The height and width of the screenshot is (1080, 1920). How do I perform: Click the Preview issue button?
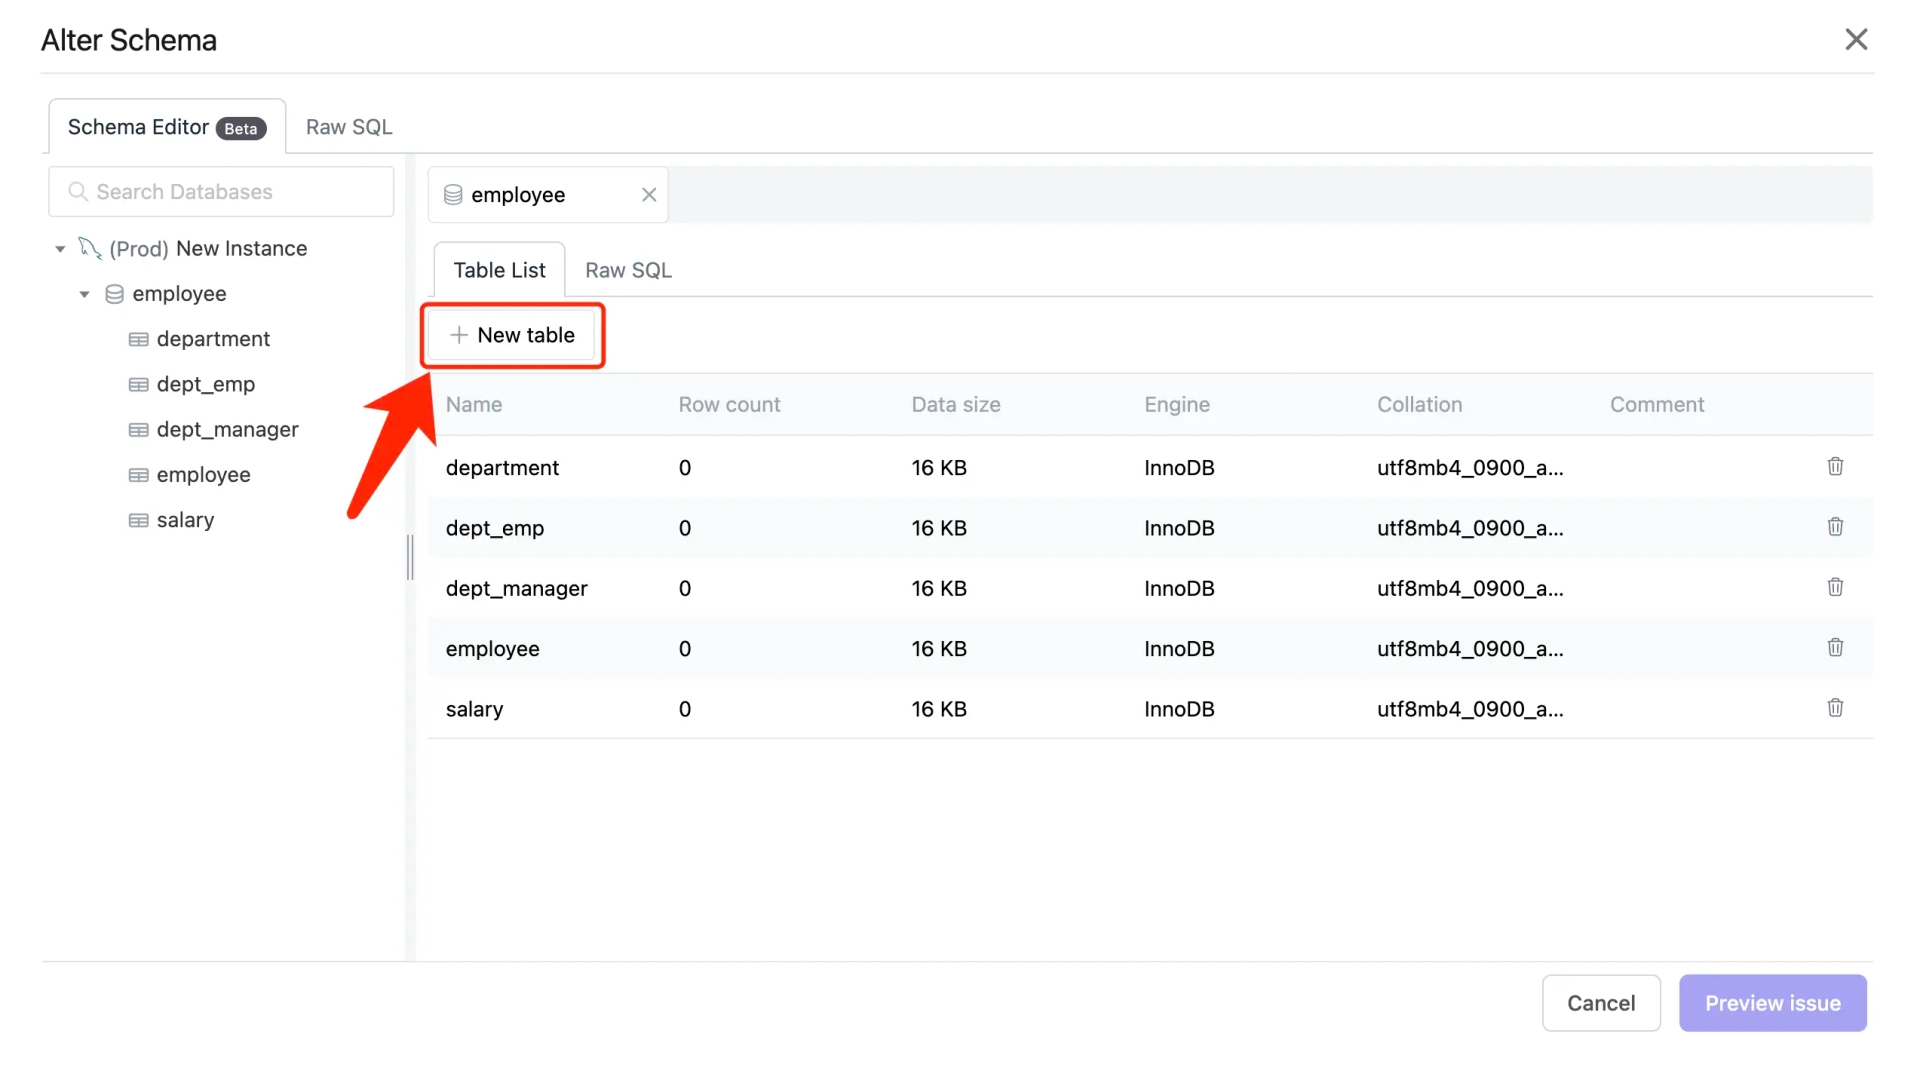coord(1772,1004)
